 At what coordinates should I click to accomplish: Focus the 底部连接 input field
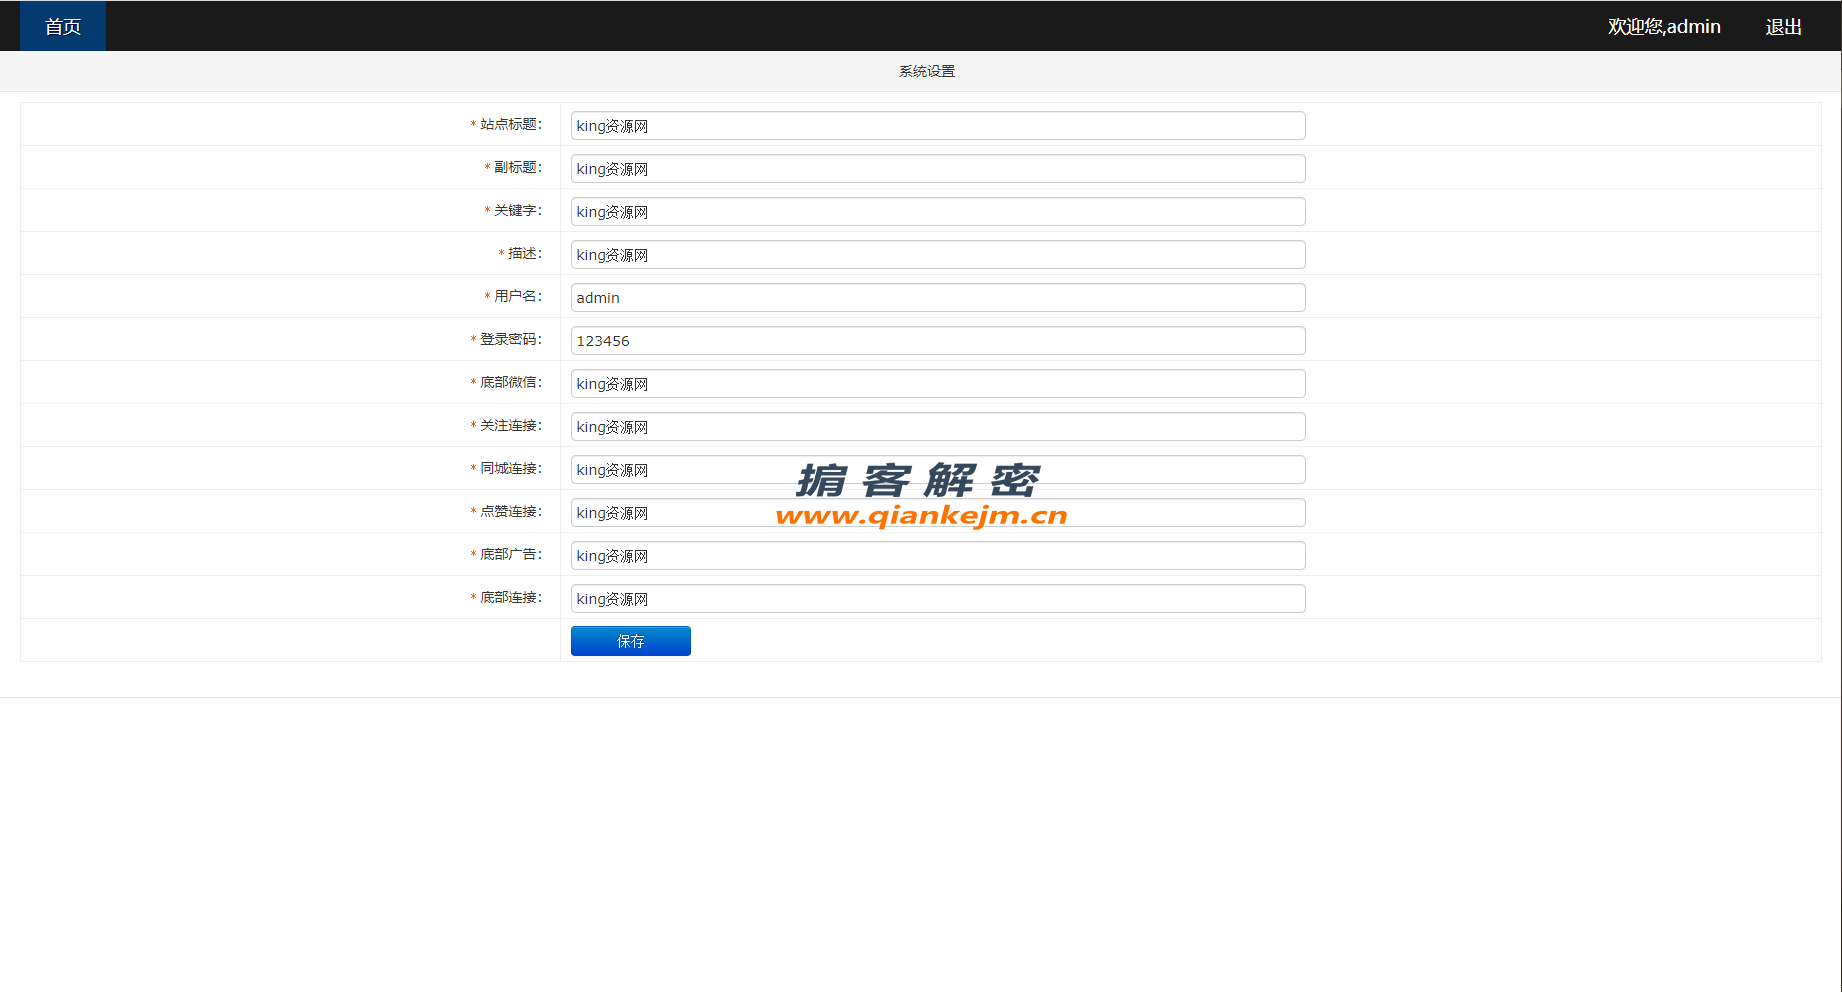(x=938, y=599)
